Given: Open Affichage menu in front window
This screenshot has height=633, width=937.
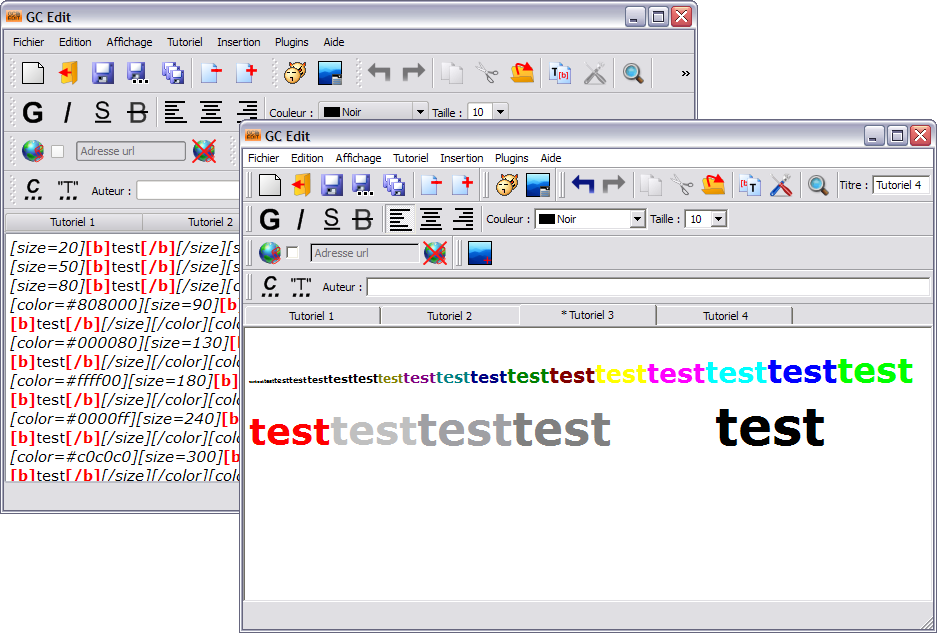Looking at the screenshot, I should [359, 158].
